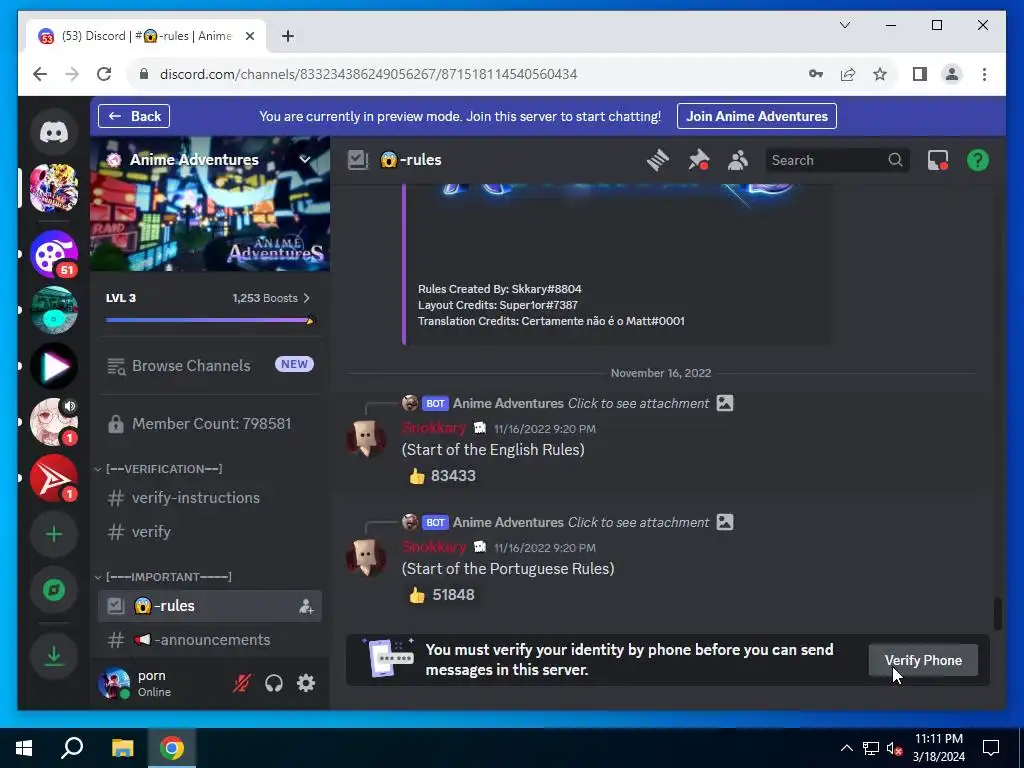
Task: Open the password key icon in address bar
Action: click(x=816, y=74)
